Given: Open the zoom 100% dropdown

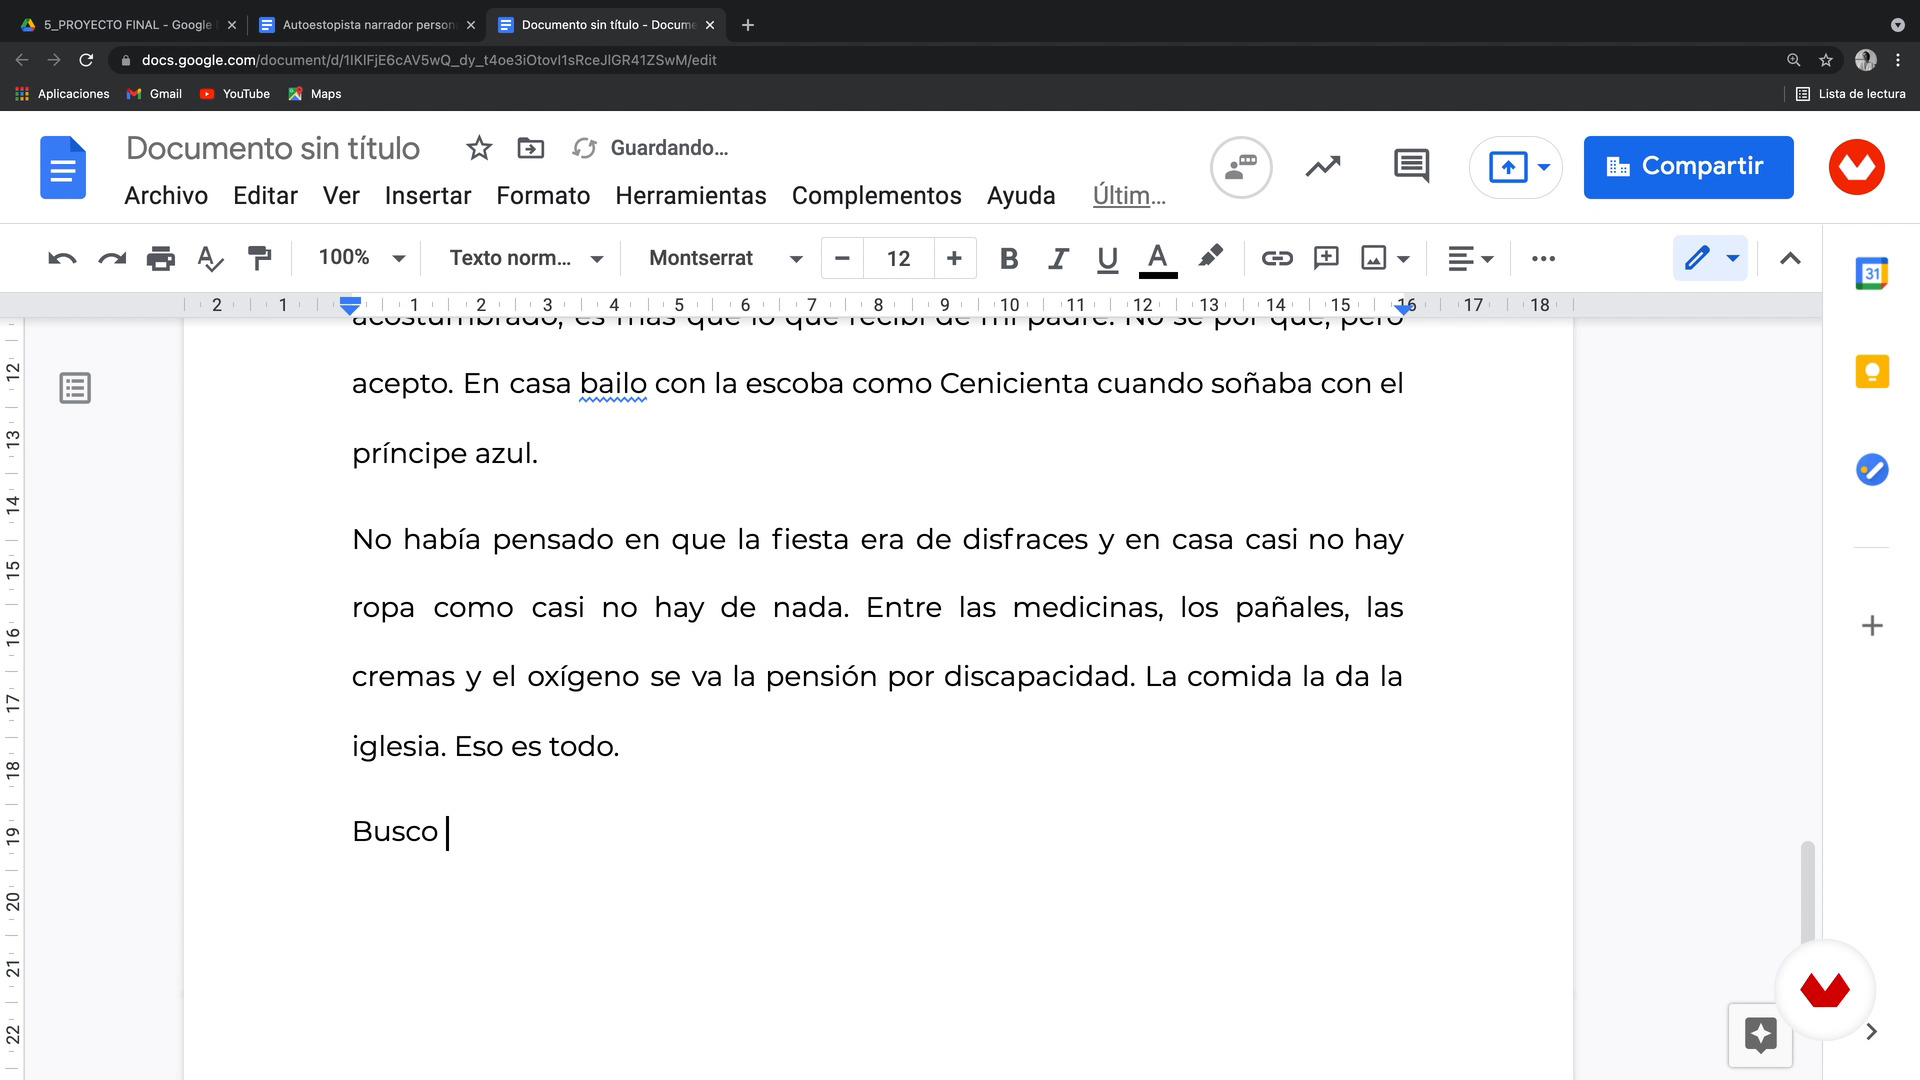Looking at the screenshot, I should (361, 258).
